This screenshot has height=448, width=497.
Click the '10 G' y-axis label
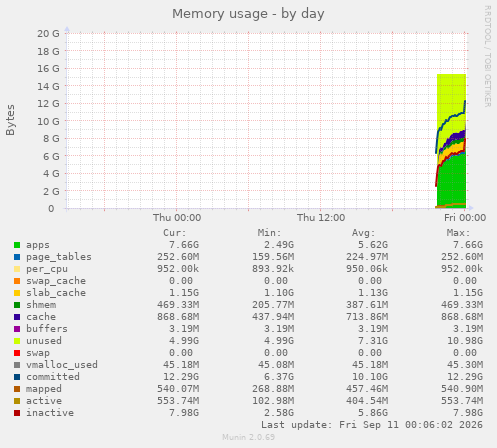click(x=48, y=121)
